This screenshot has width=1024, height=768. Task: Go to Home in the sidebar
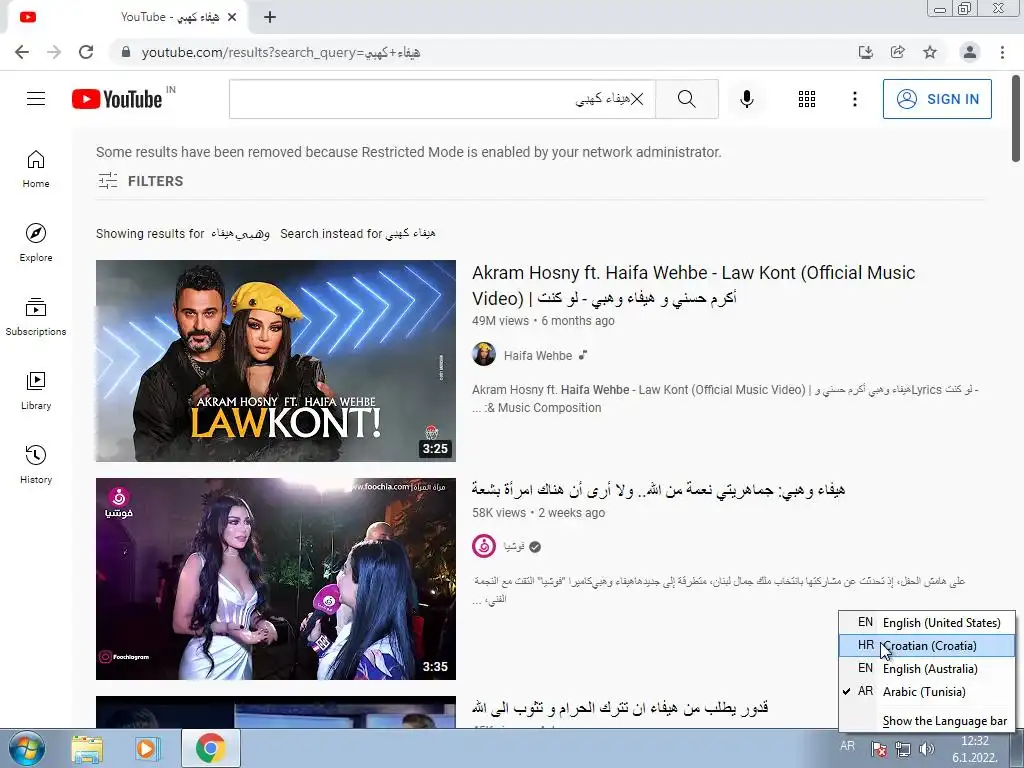click(x=36, y=168)
